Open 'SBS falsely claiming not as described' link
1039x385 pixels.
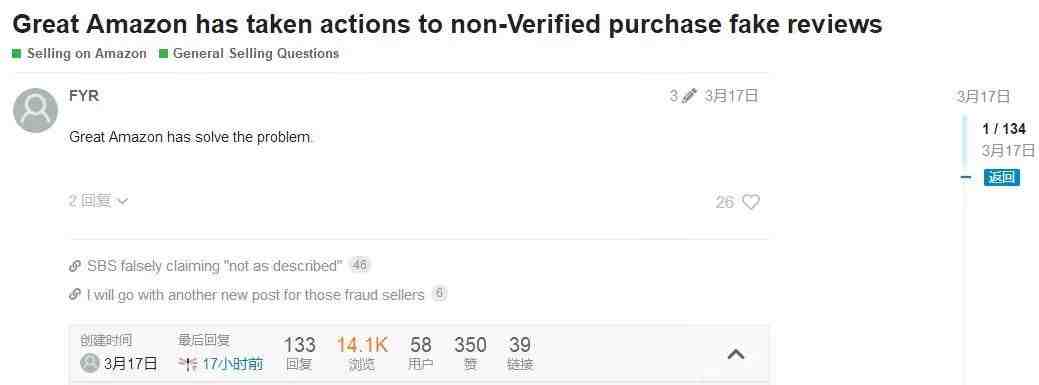215,266
